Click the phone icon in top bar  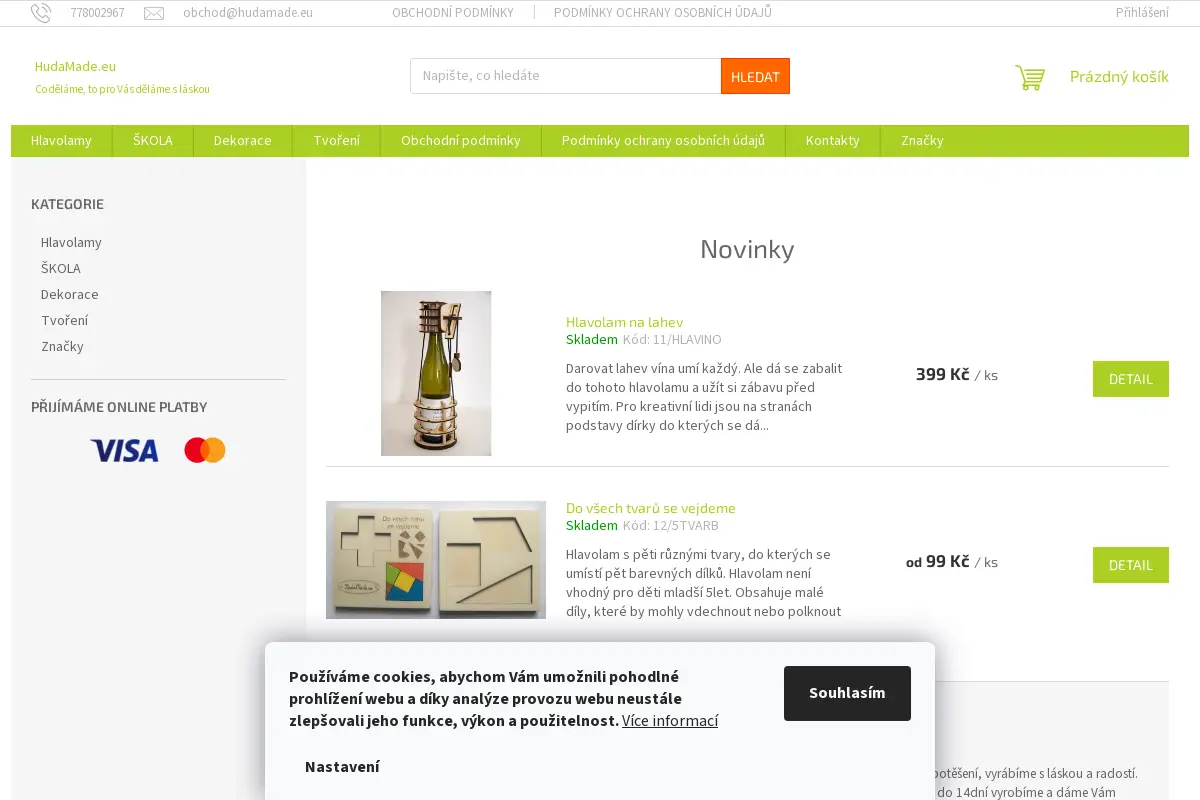pos(41,13)
